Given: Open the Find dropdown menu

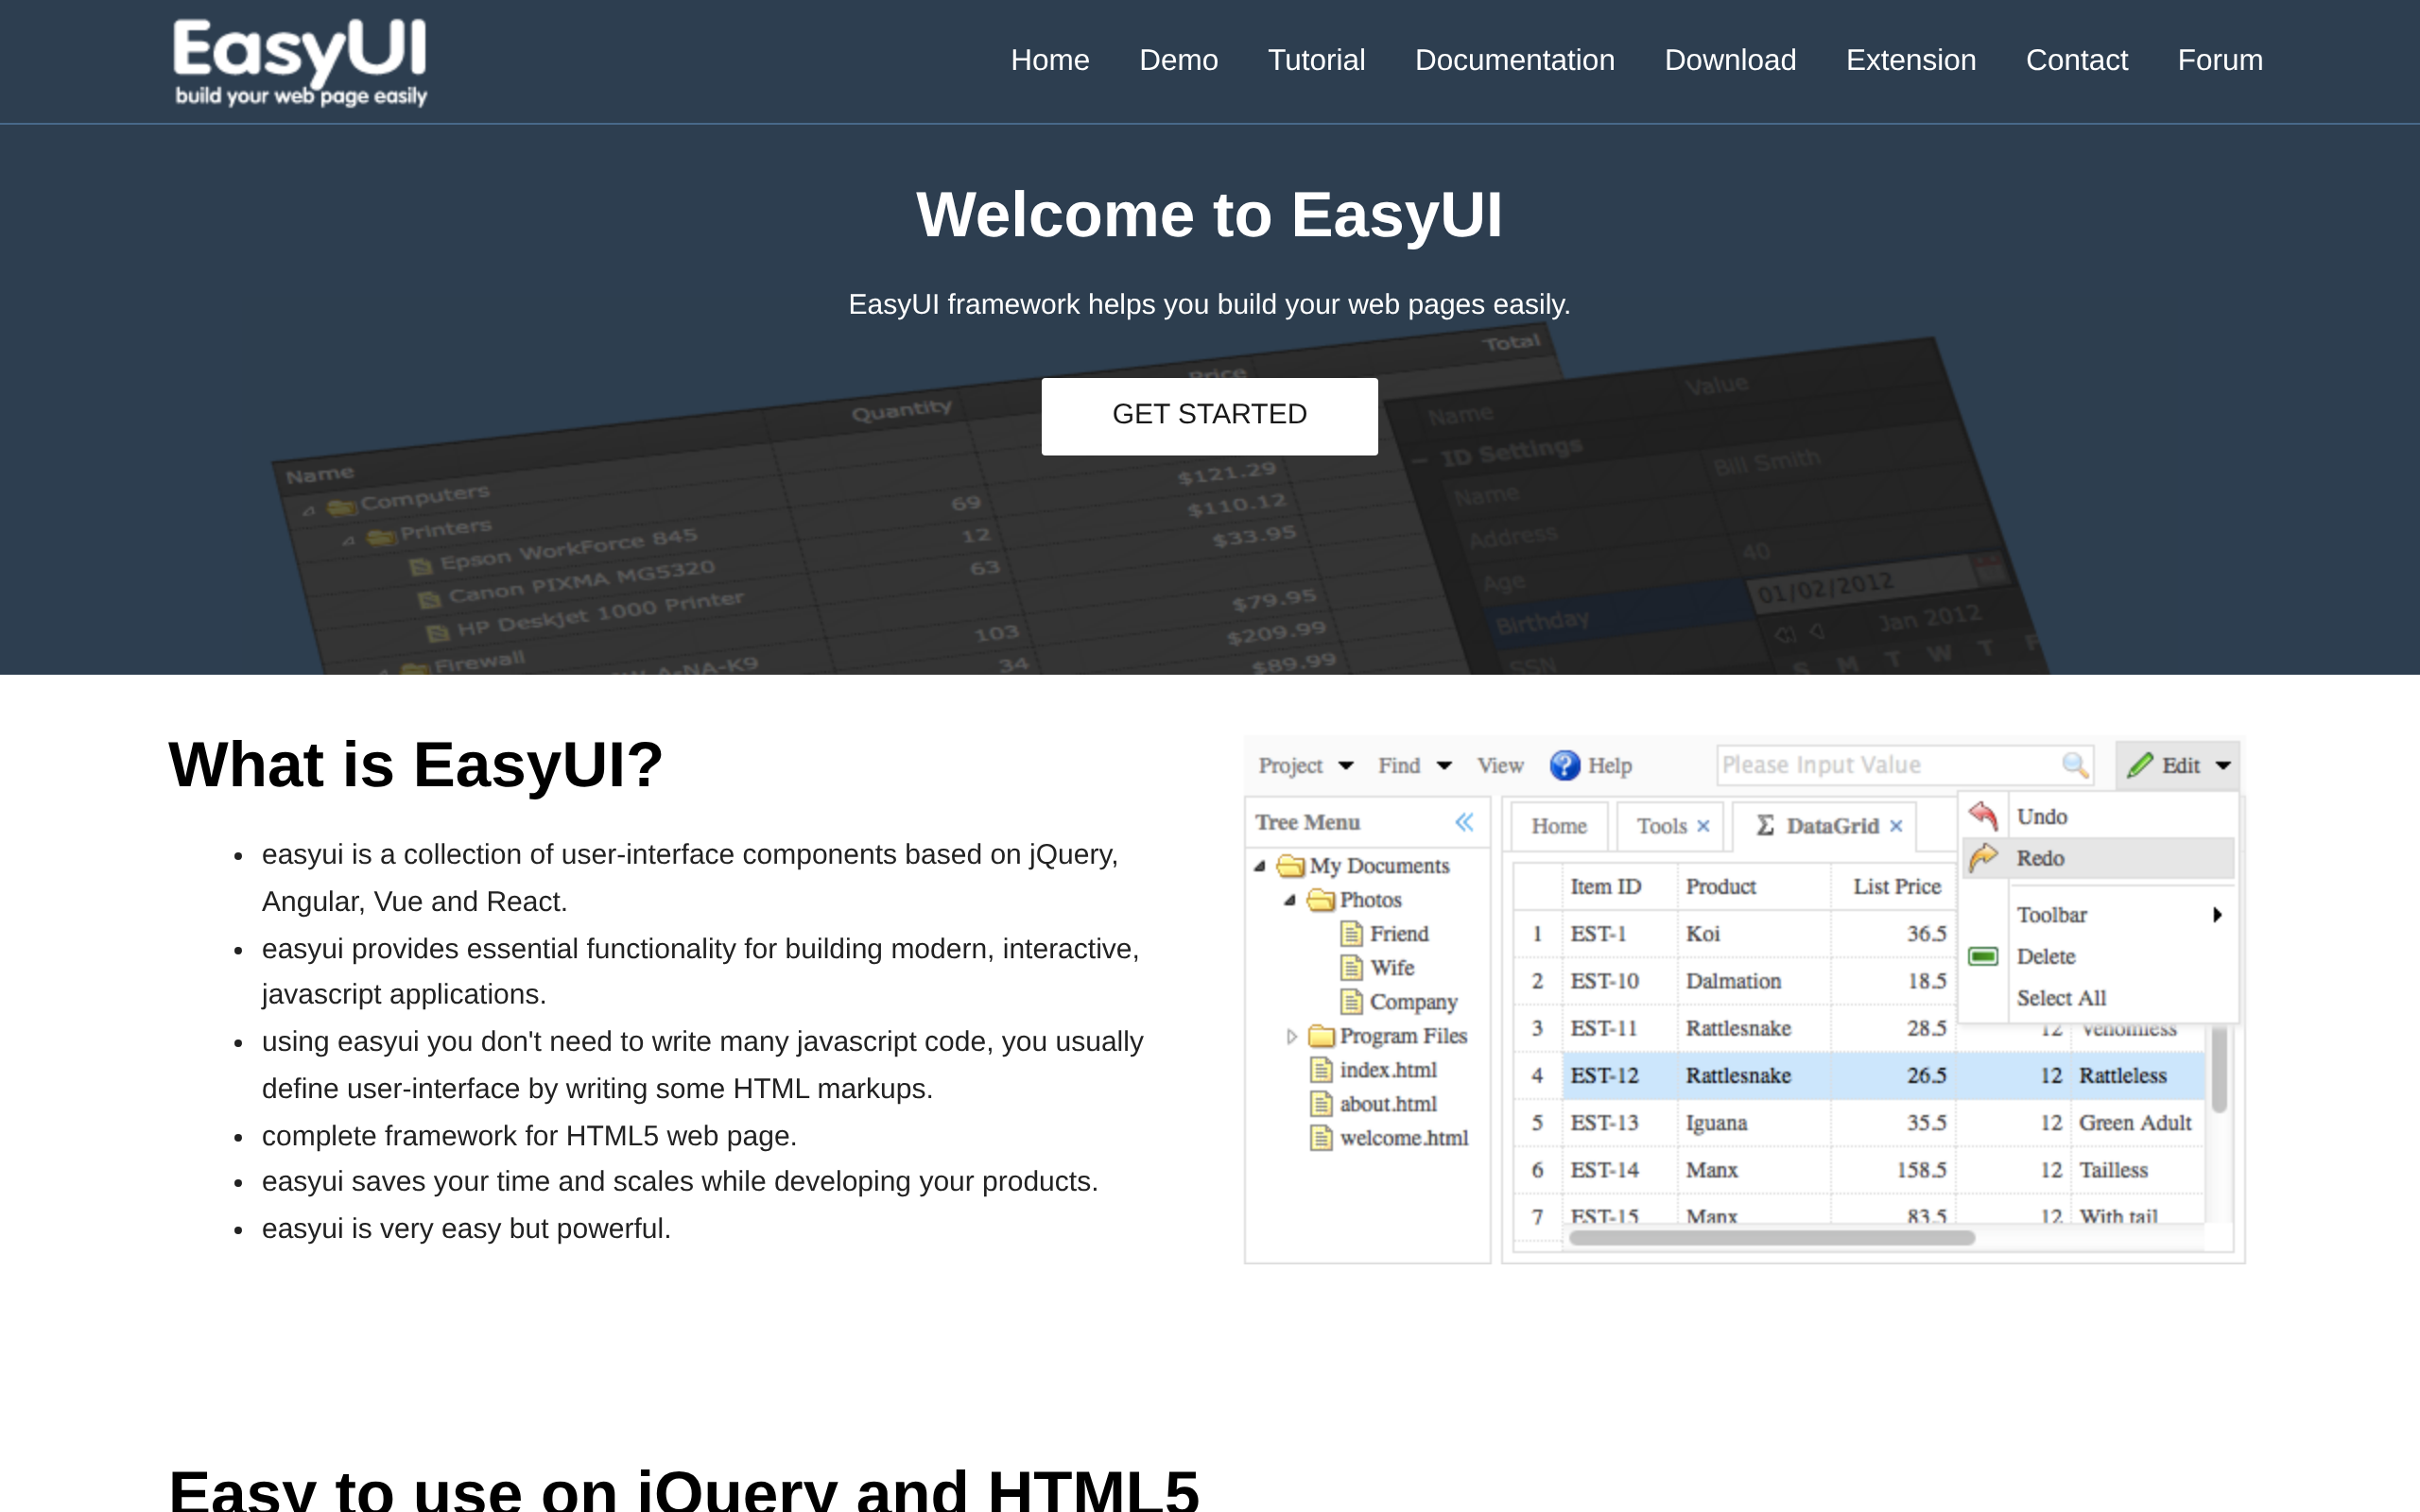Looking at the screenshot, I should click(x=1414, y=765).
